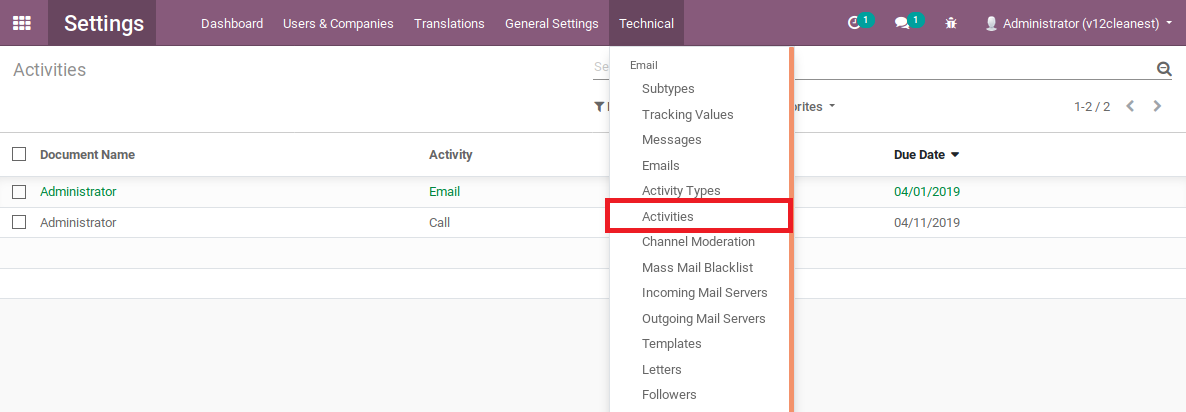Viewport: 1186px width, 412px height.
Task: Open General Settings menu
Action: [551, 23]
